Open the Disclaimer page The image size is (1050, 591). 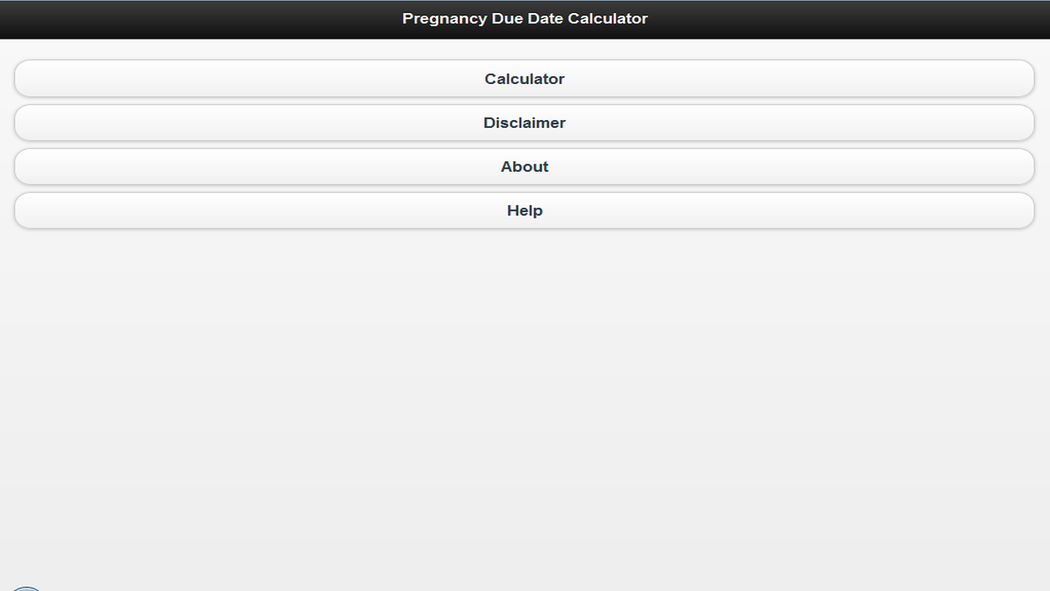click(x=524, y=123)
